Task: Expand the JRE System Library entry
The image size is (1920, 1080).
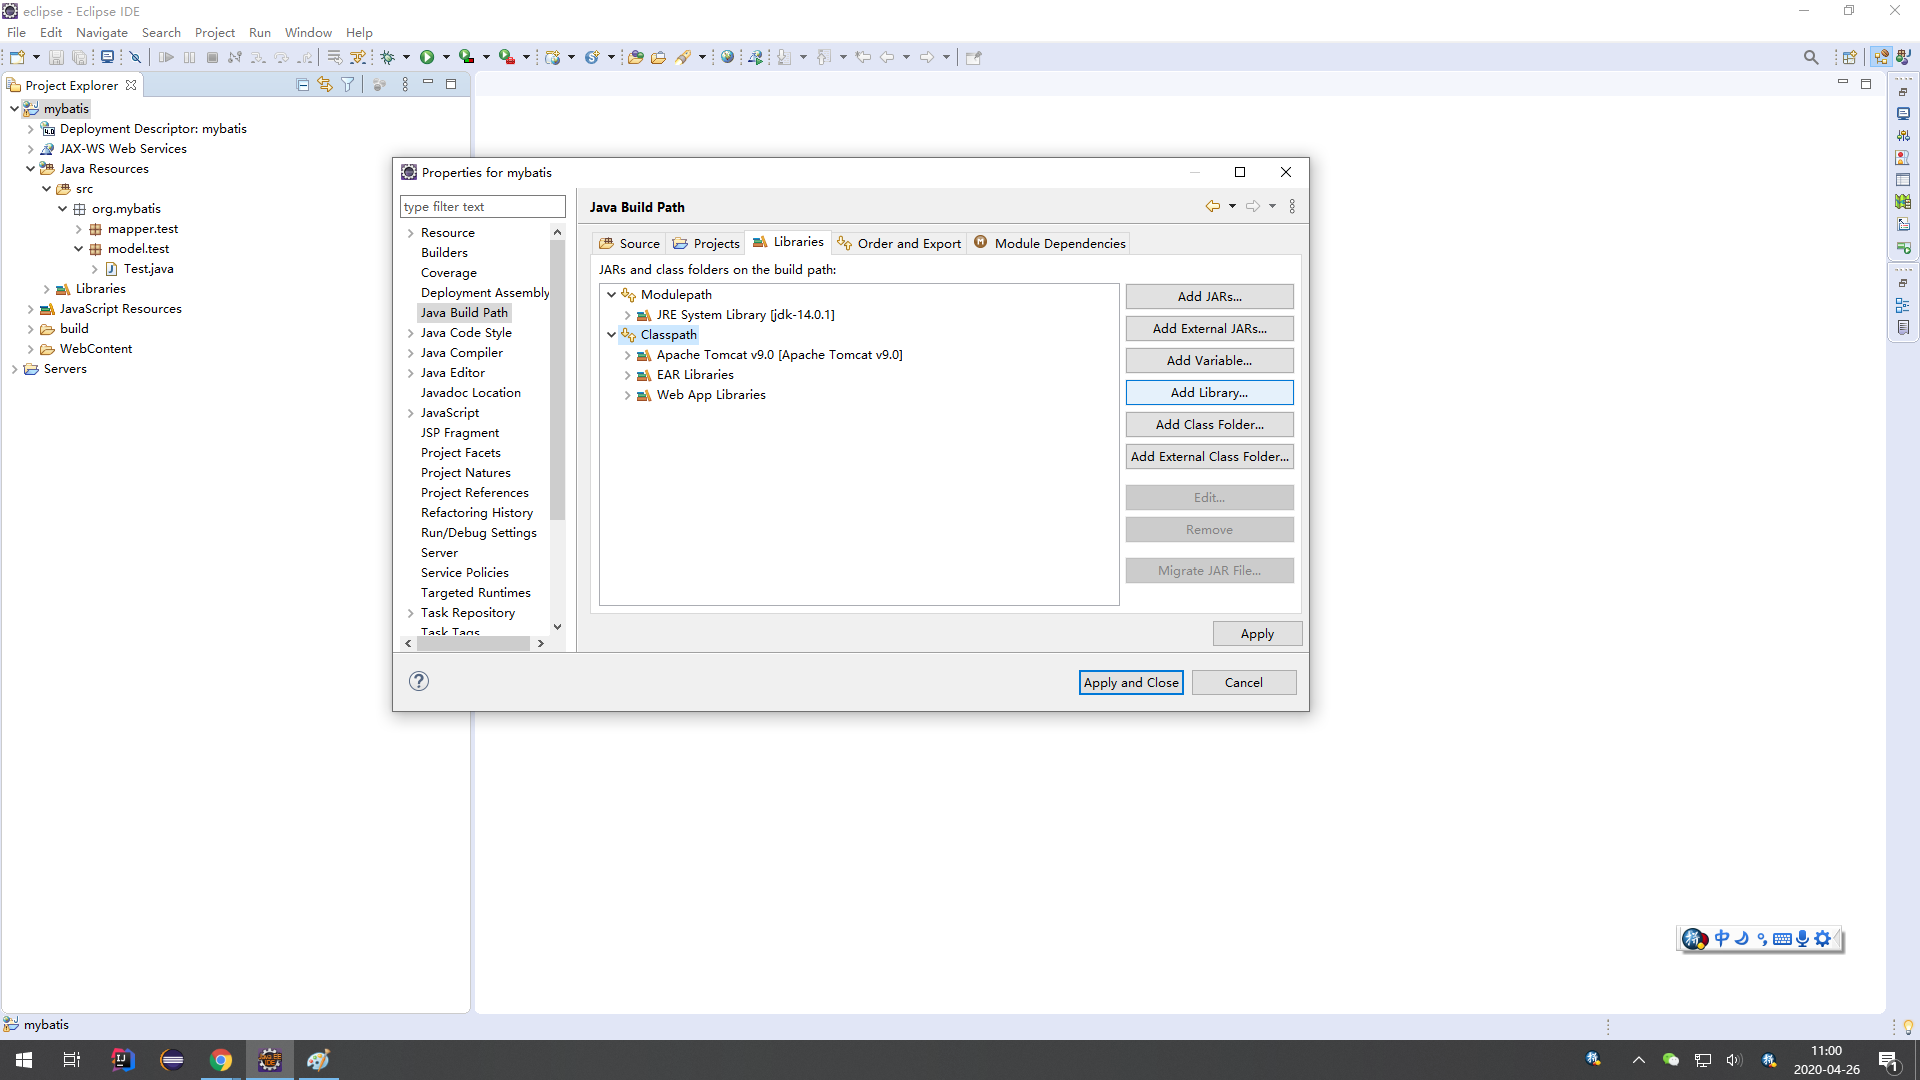Action: pos(628,315)
